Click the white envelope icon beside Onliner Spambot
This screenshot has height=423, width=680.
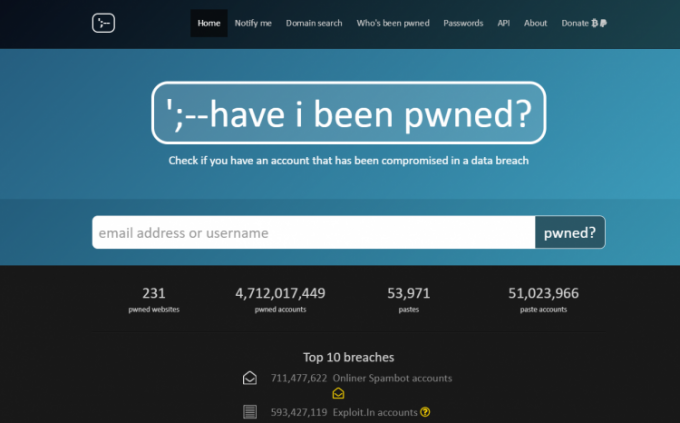[250, 378]
